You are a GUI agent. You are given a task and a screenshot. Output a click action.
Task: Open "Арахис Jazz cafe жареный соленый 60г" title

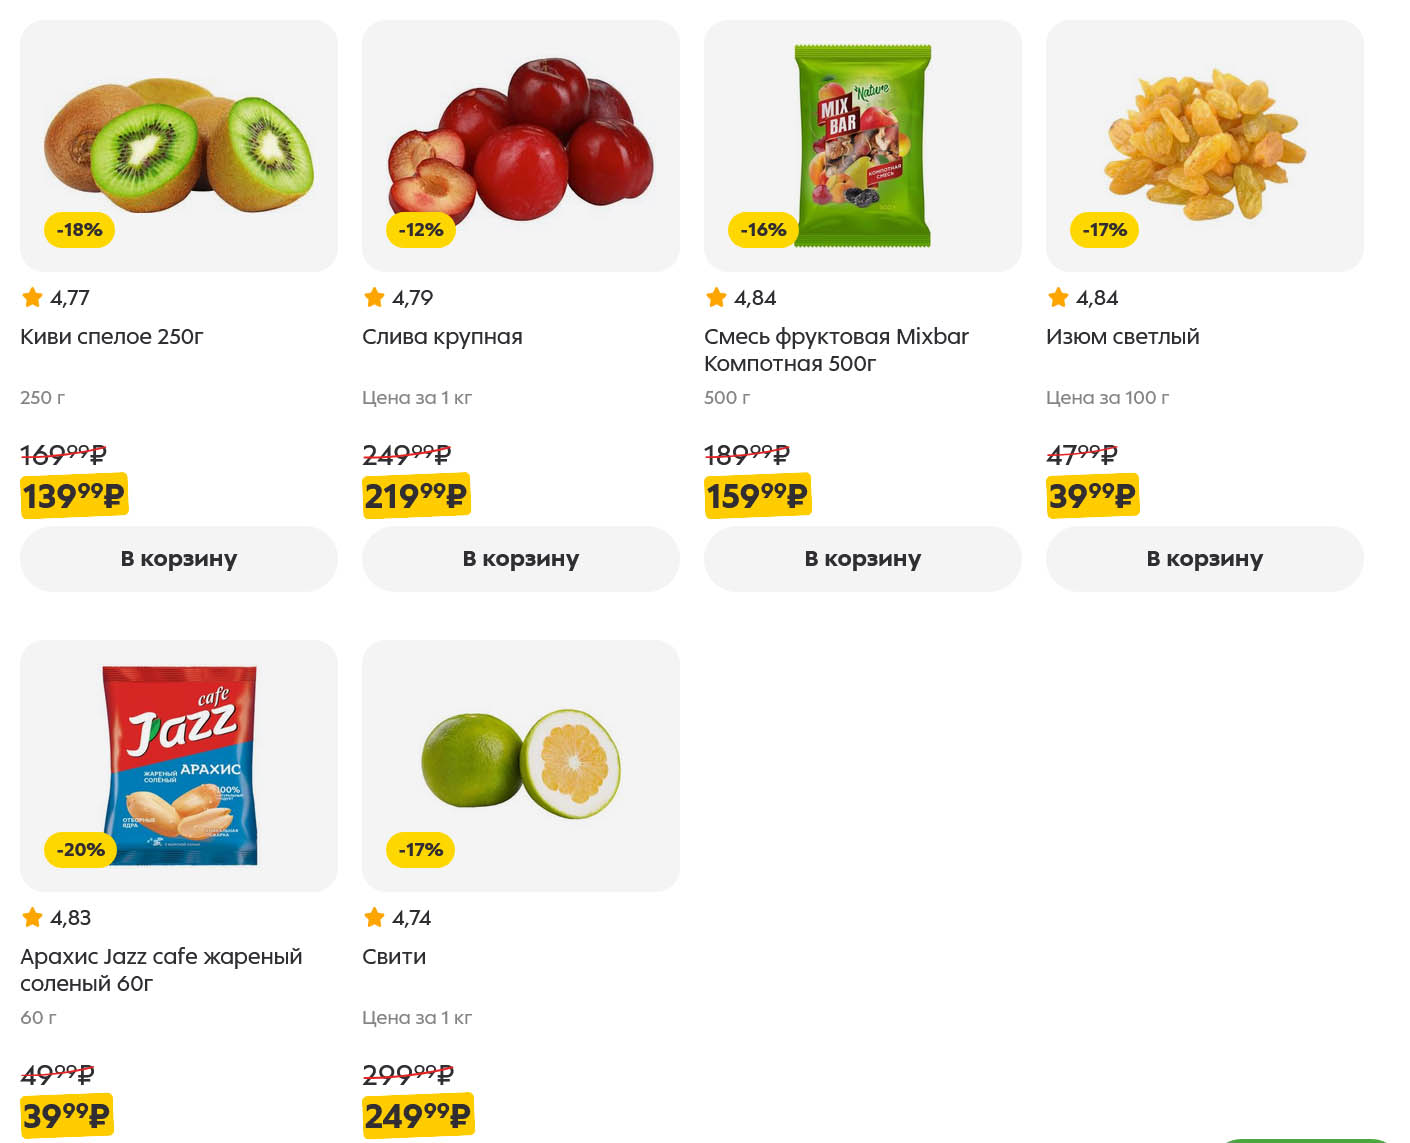[x=161, y=970]
